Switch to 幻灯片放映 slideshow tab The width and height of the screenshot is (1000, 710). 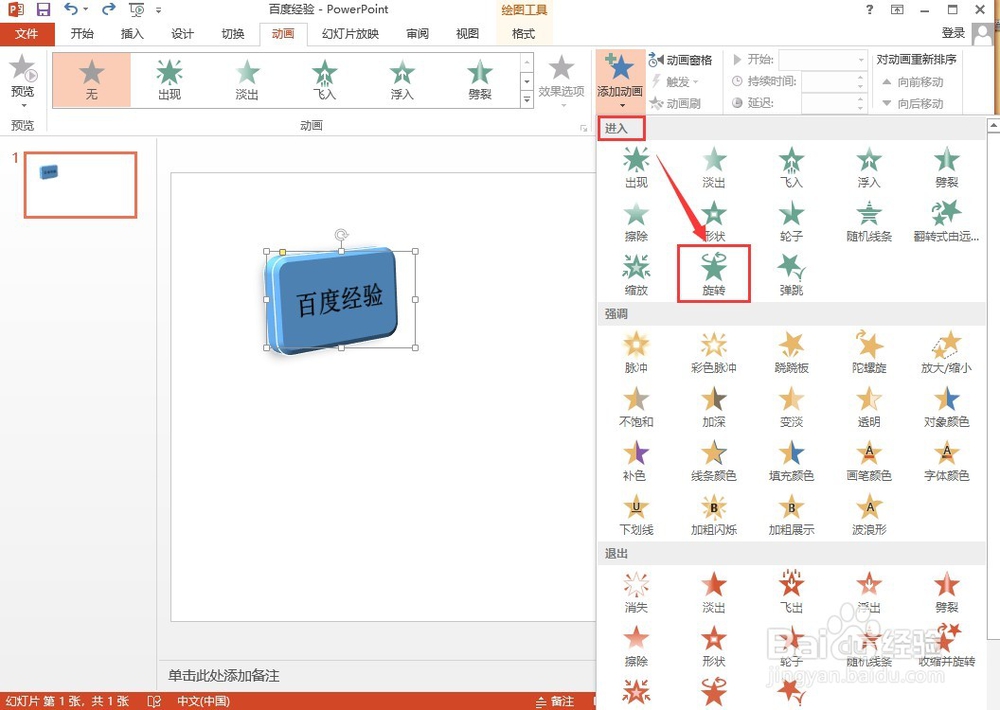coord(350,34)
